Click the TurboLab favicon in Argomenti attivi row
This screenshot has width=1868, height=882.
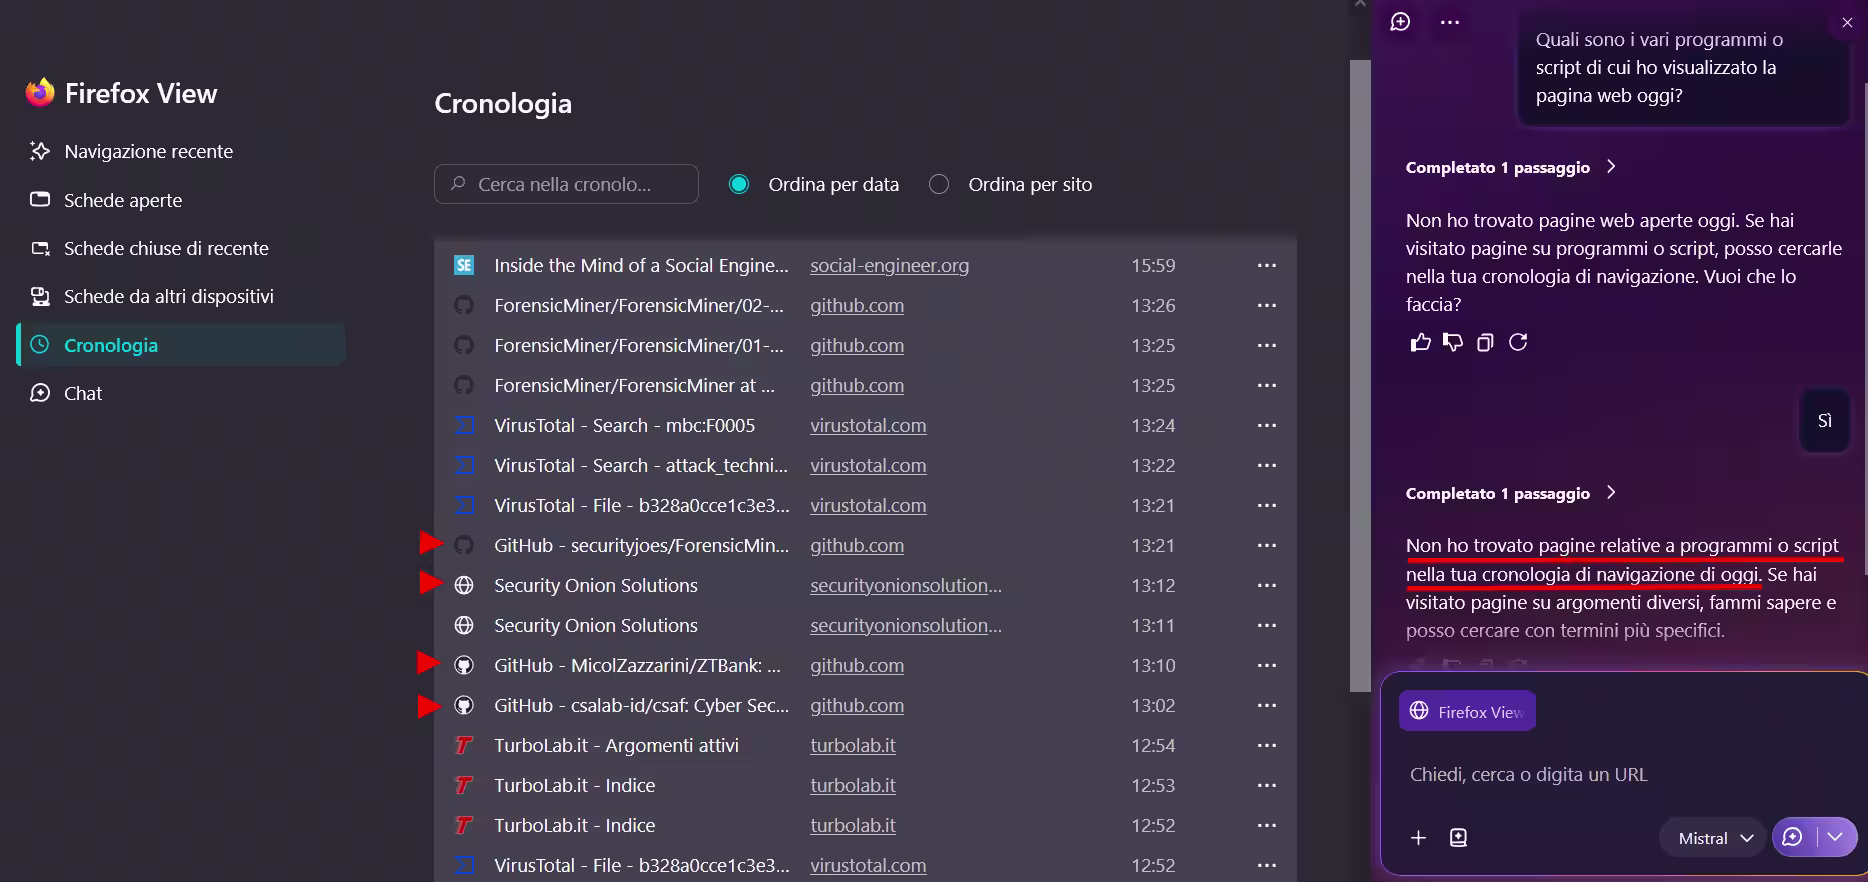pos(464,745)
